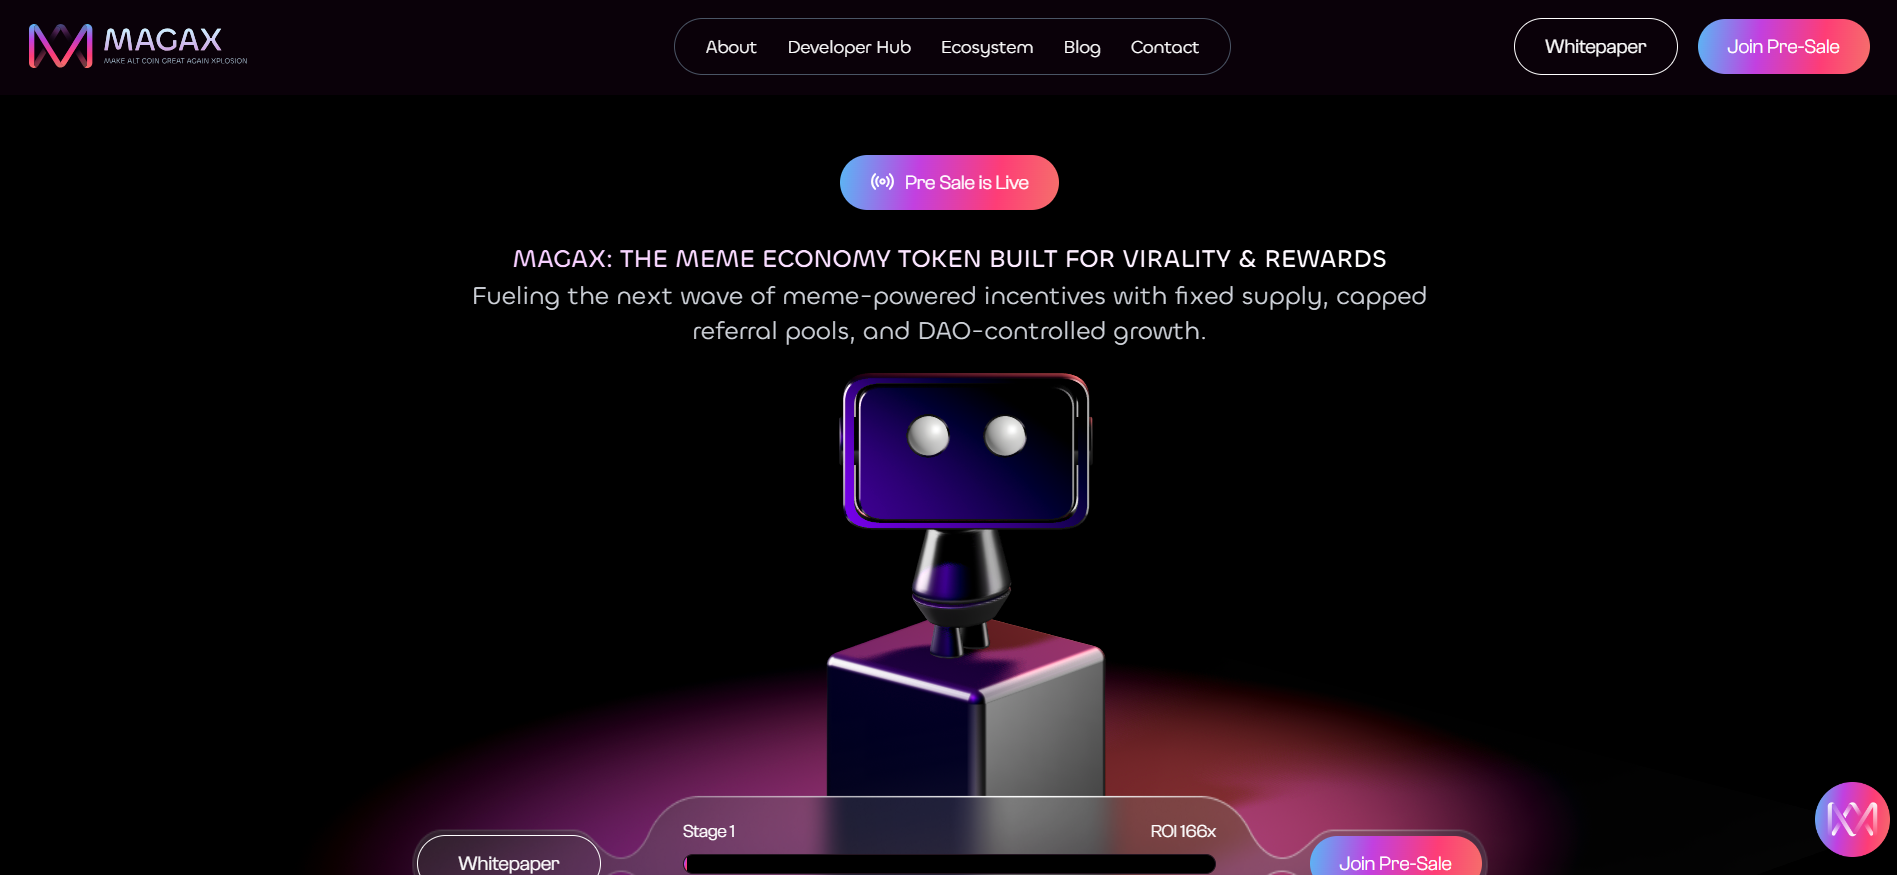
Task: Click the bottom Whitepaper button
Action: click(x=508, y=858)
